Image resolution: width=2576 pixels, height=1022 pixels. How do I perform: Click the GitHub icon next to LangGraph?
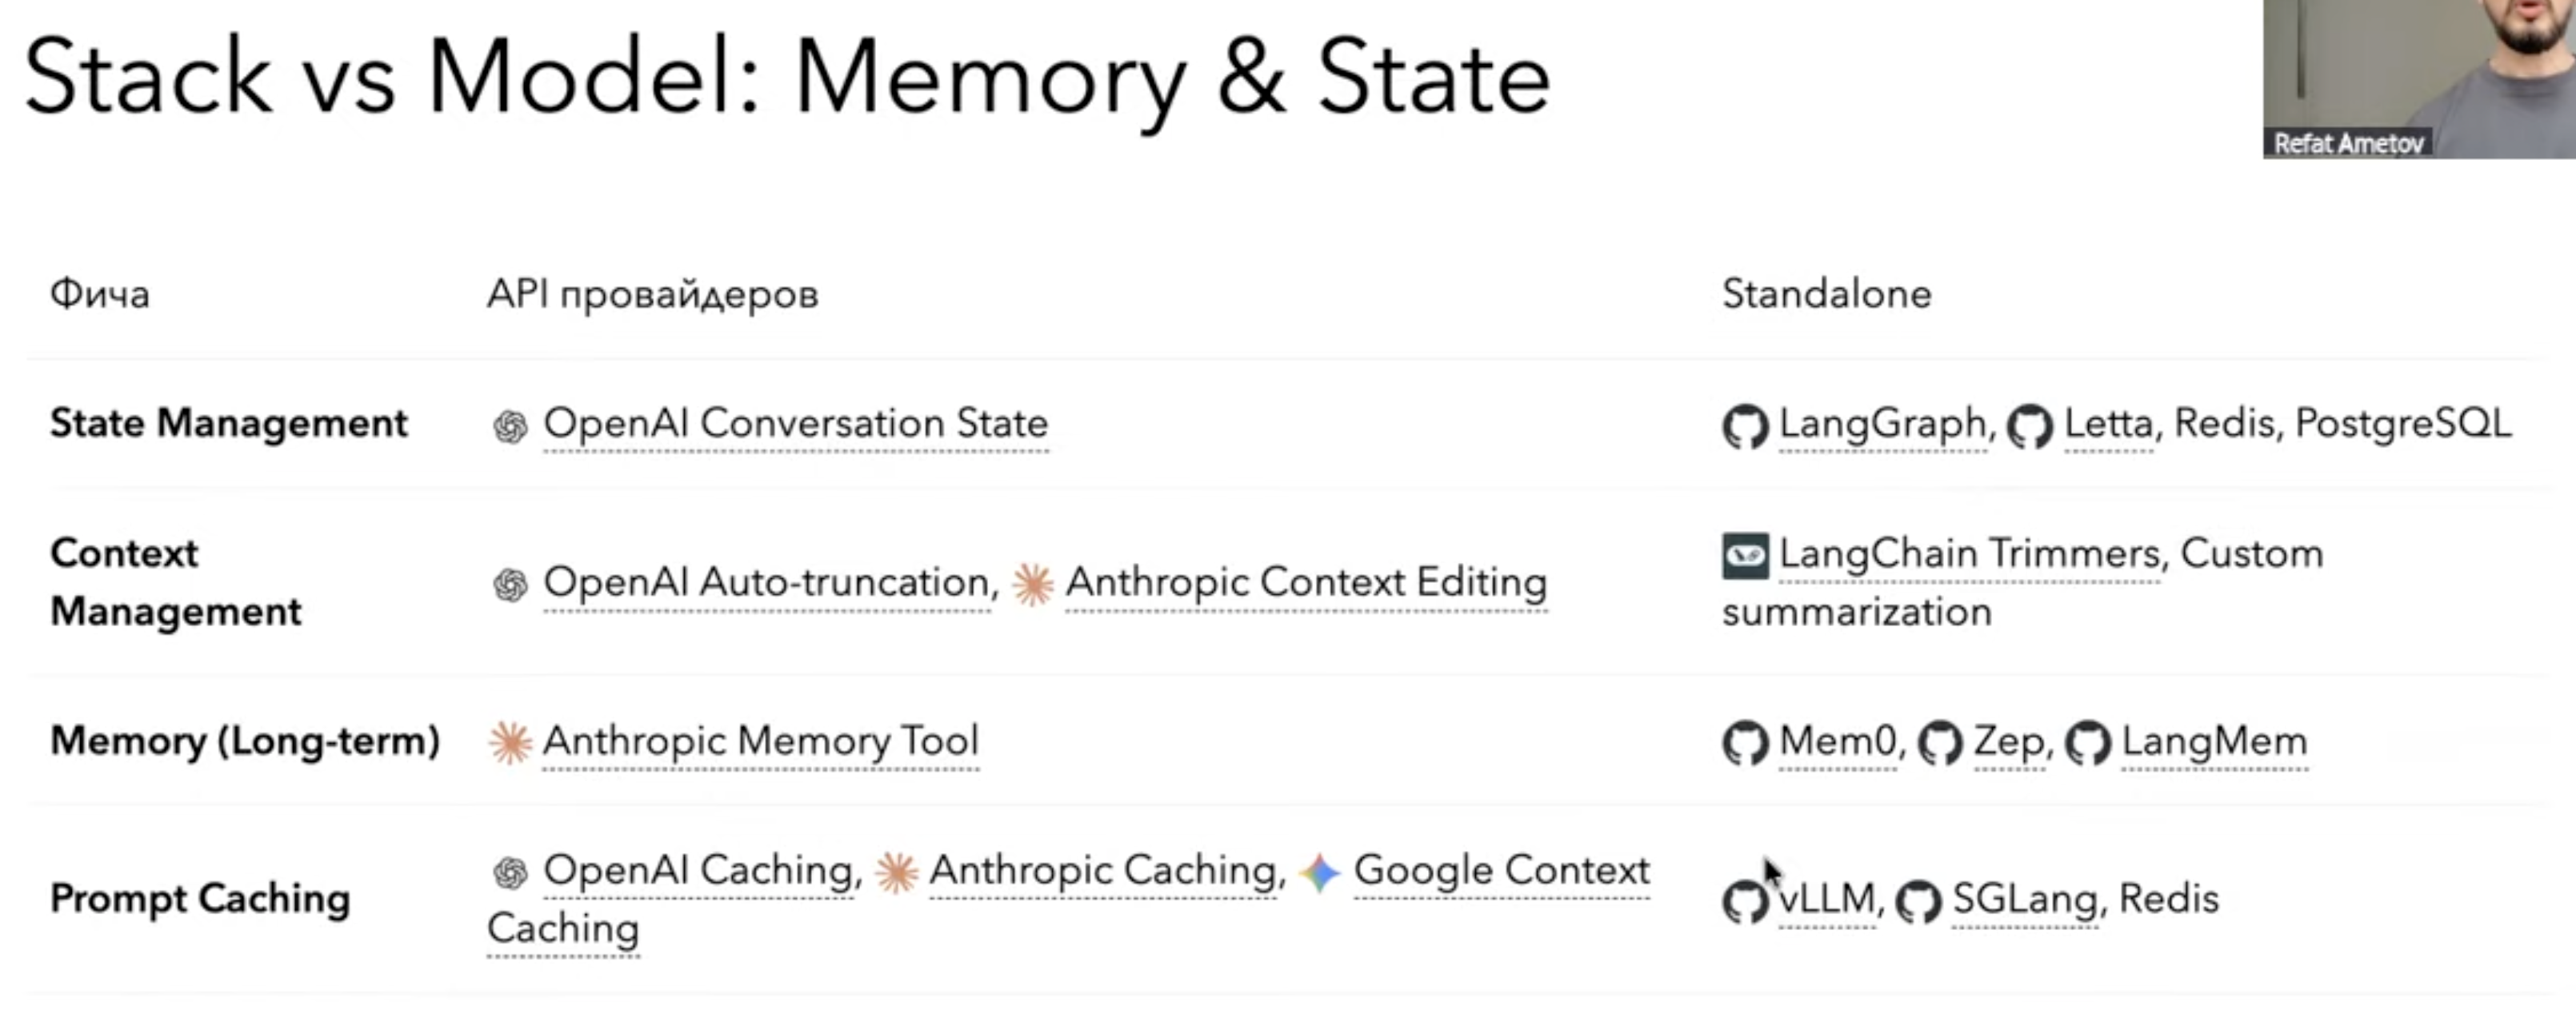tap(1745, 427)
